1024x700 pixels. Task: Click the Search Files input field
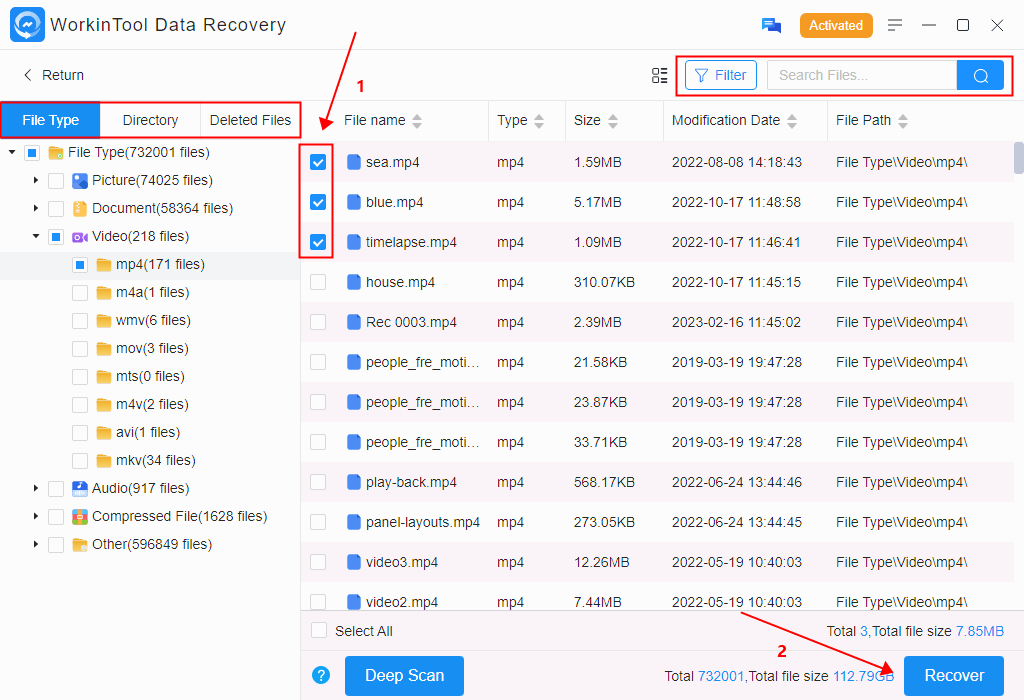[x=861, y=75]
